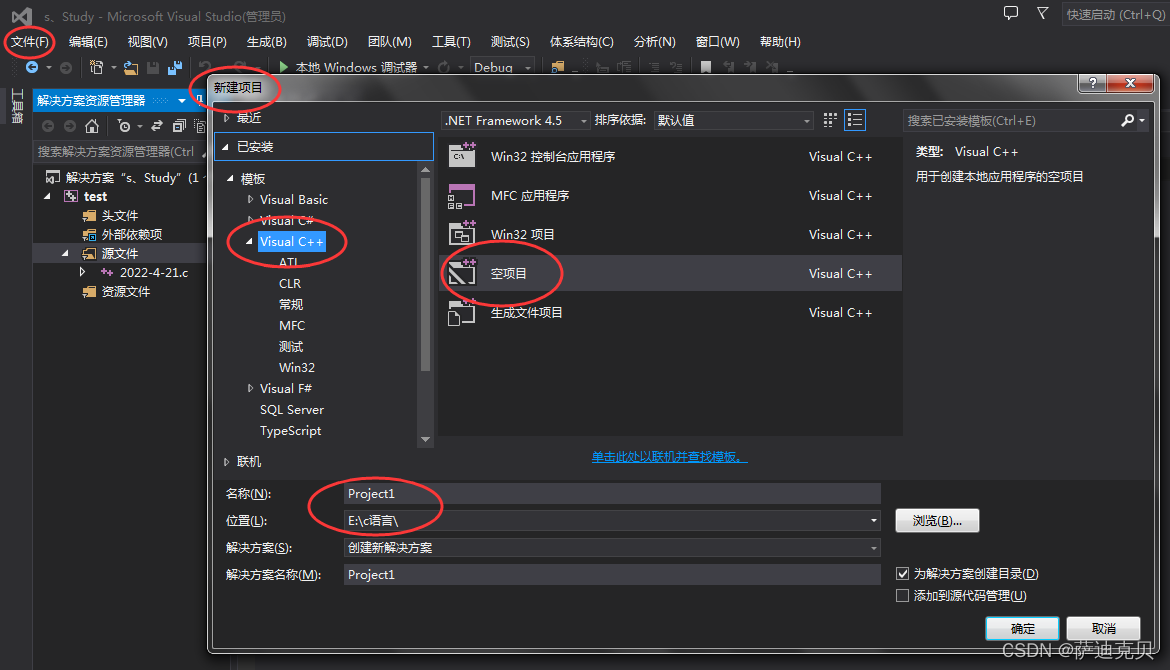Click the search magnifier in template search box

1127,120
